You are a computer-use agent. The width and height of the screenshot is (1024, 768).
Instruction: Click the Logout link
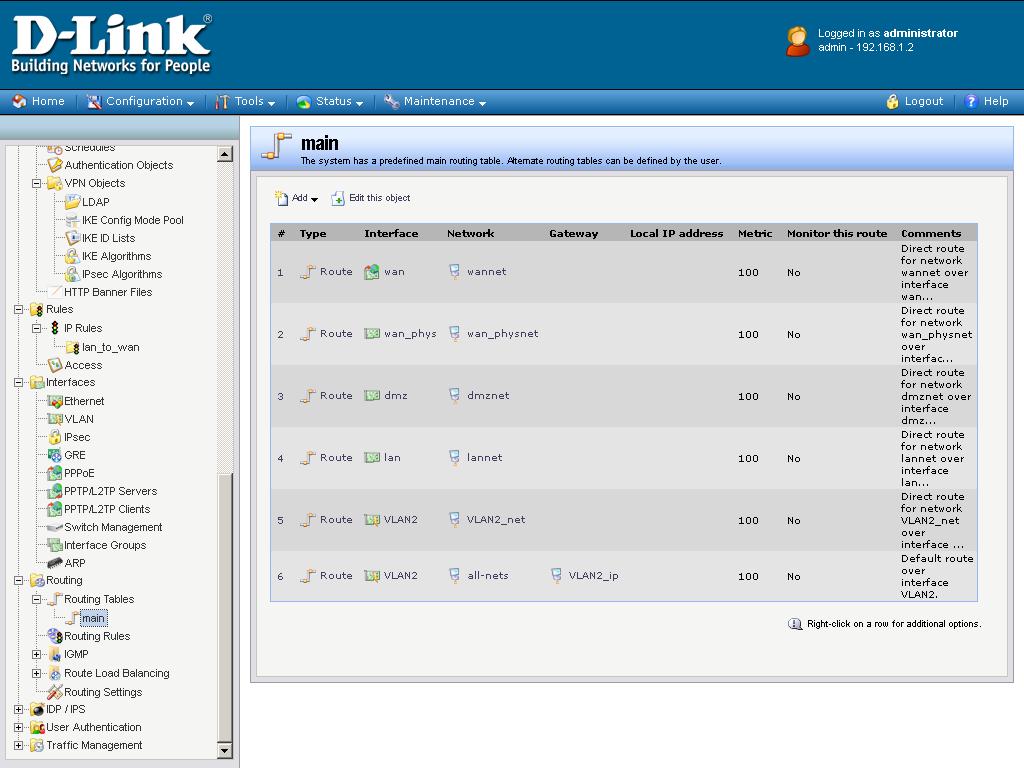pyautogui.click(x=923, y=101)
